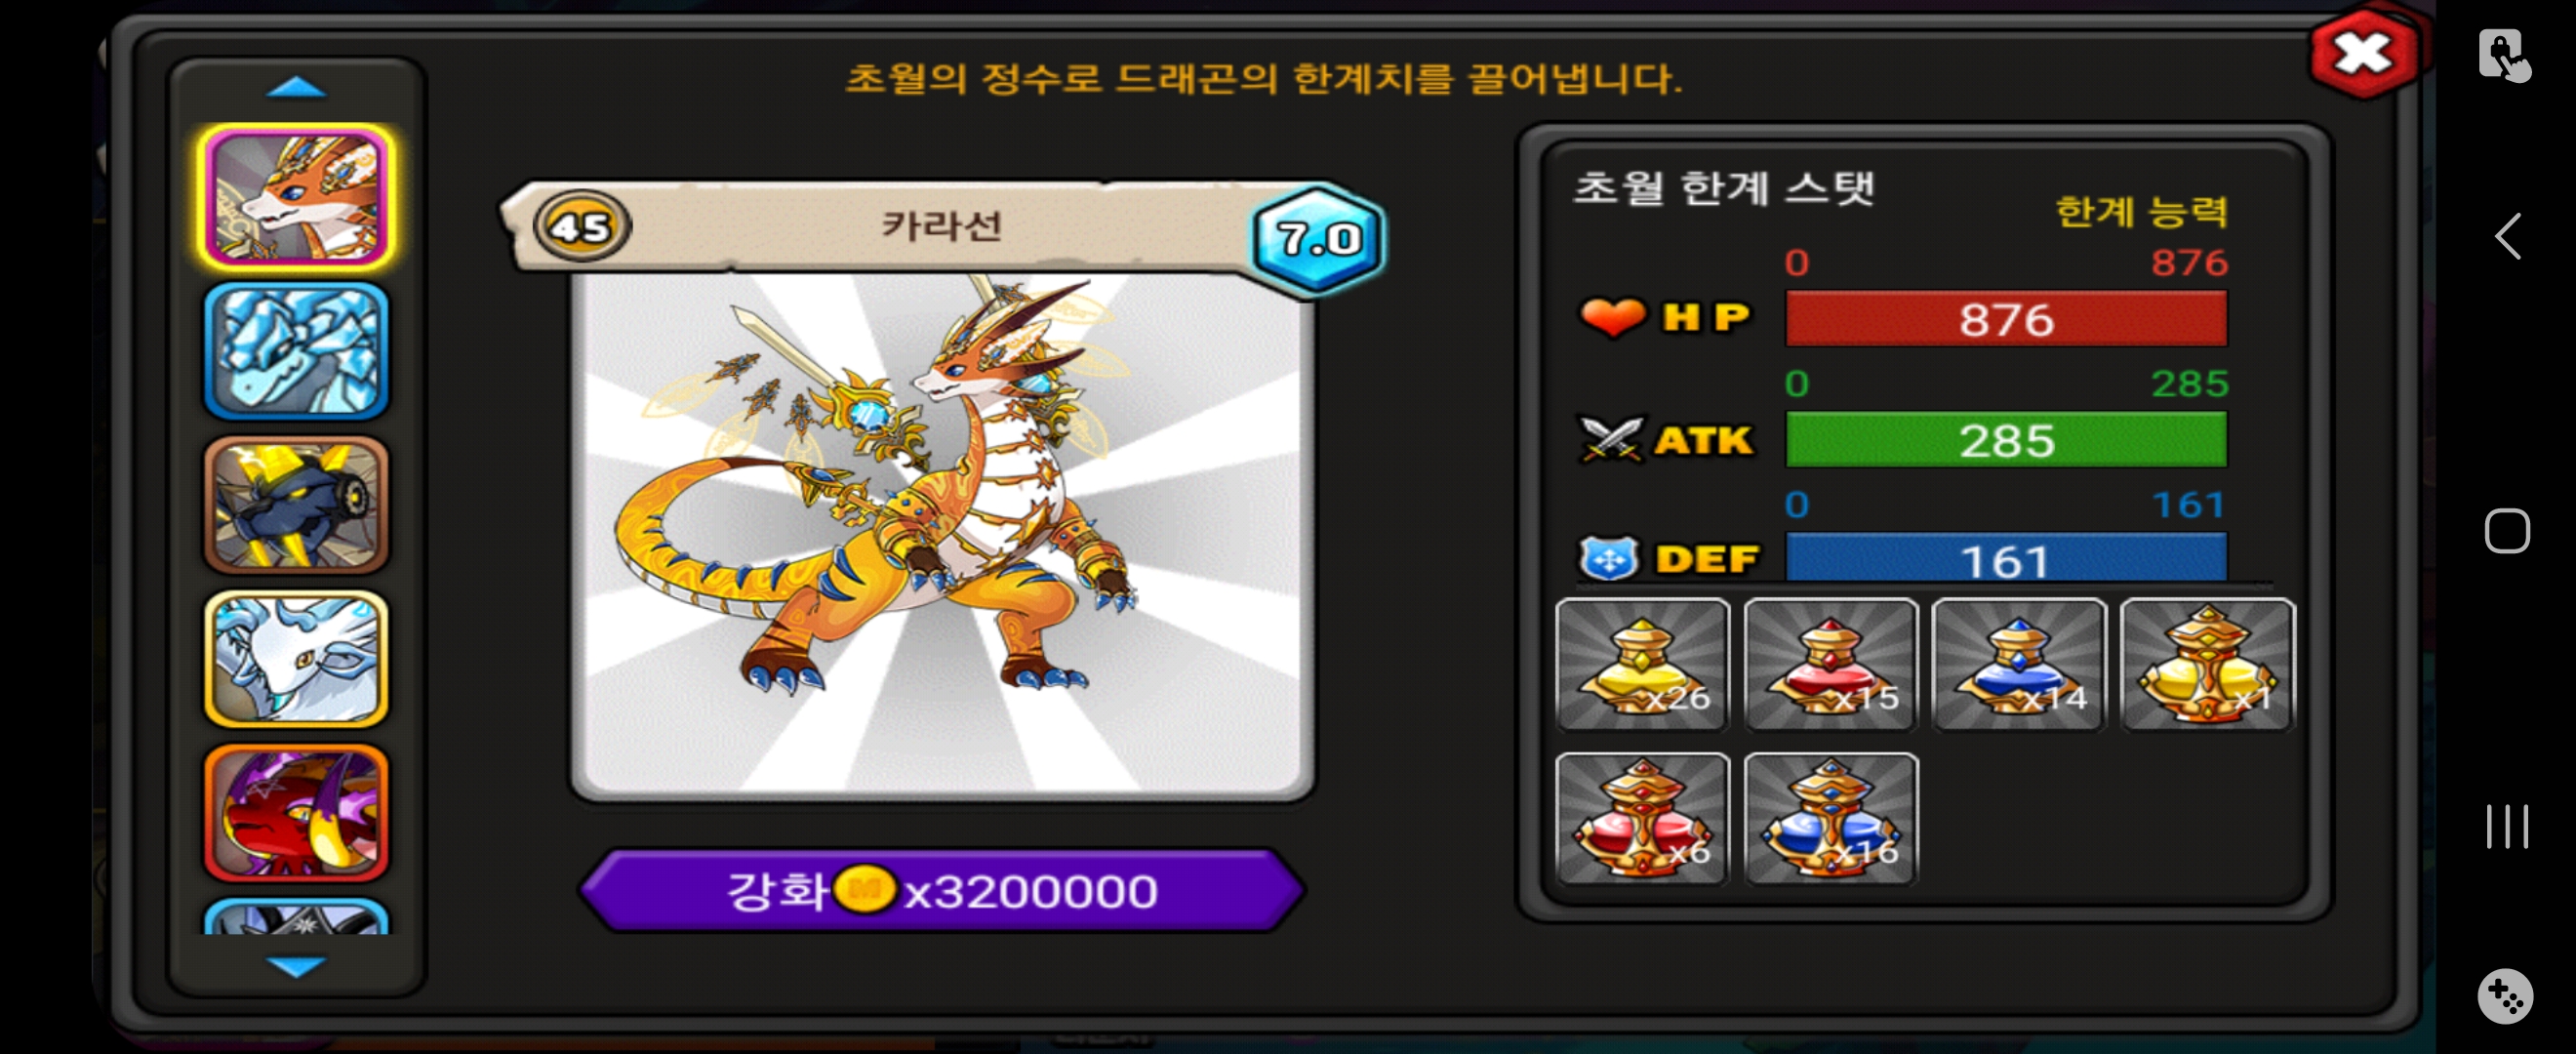Open the game controller tools icon

[x=2505, y=996]
